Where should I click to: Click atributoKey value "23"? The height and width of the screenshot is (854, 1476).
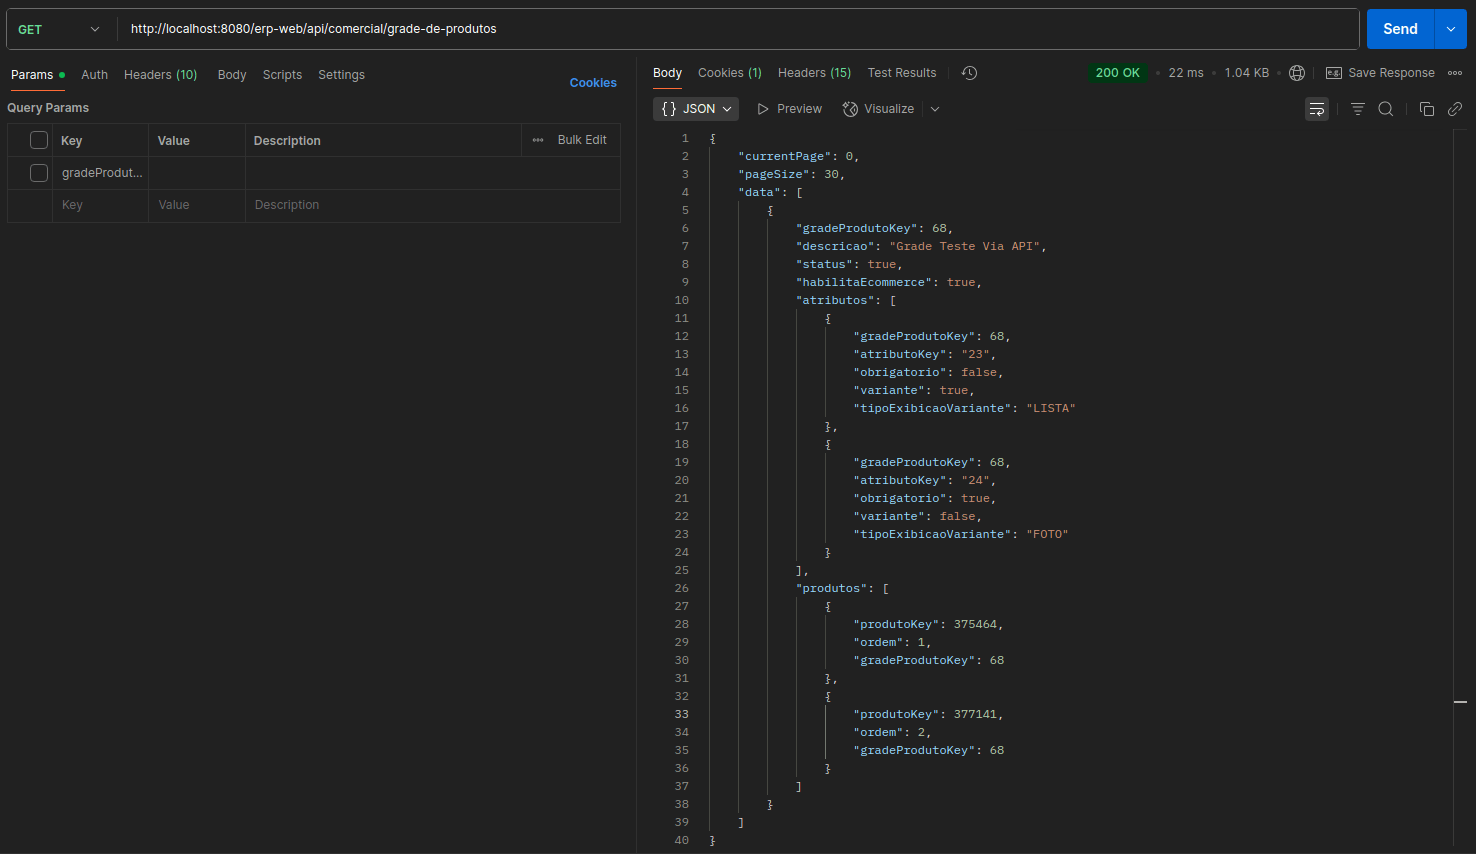(x=975, y=354)
